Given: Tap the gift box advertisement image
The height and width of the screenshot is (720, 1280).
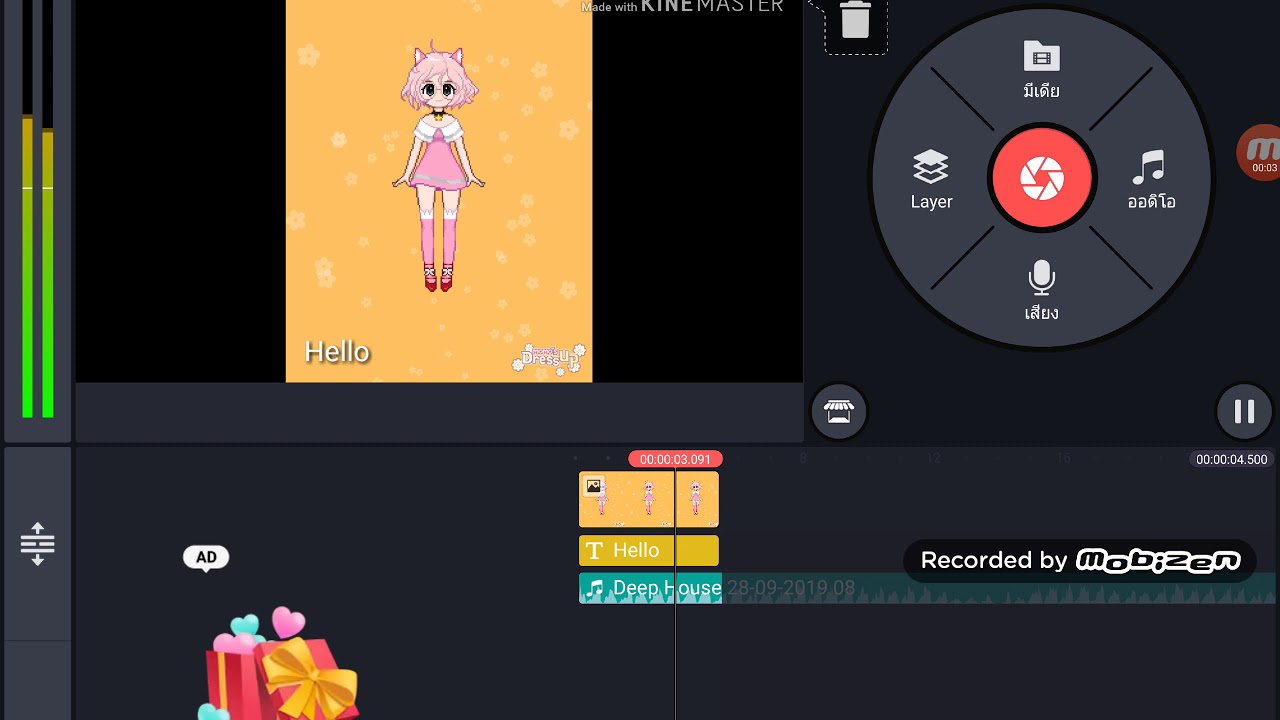Looking at the screenshot, I should click(x=282, y=665).
